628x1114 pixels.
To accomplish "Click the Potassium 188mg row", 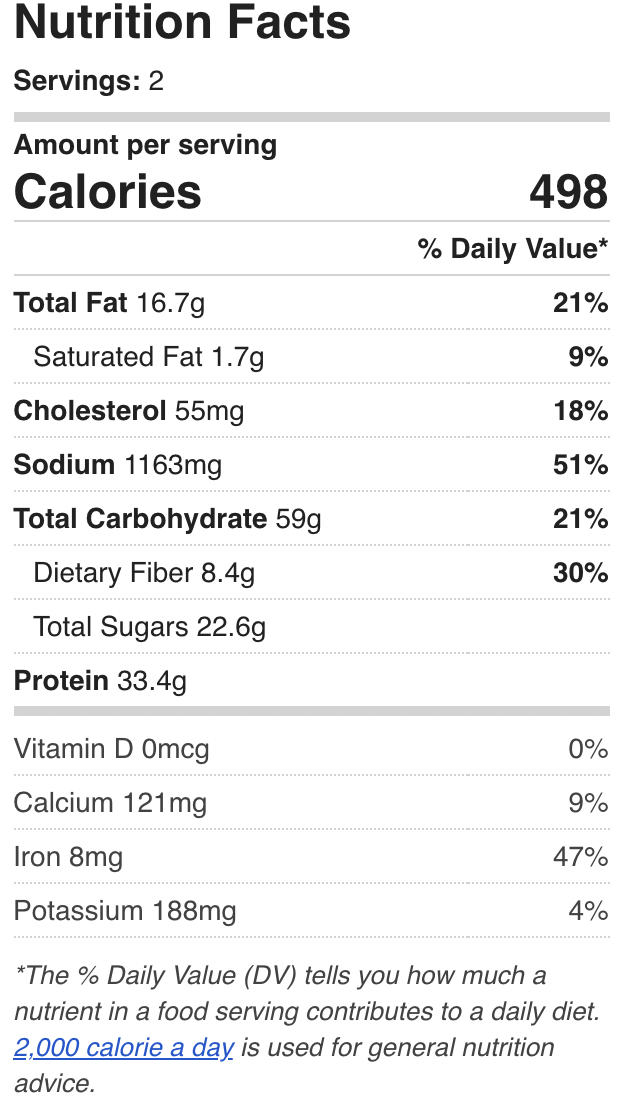I will click(x=311, y=911).
